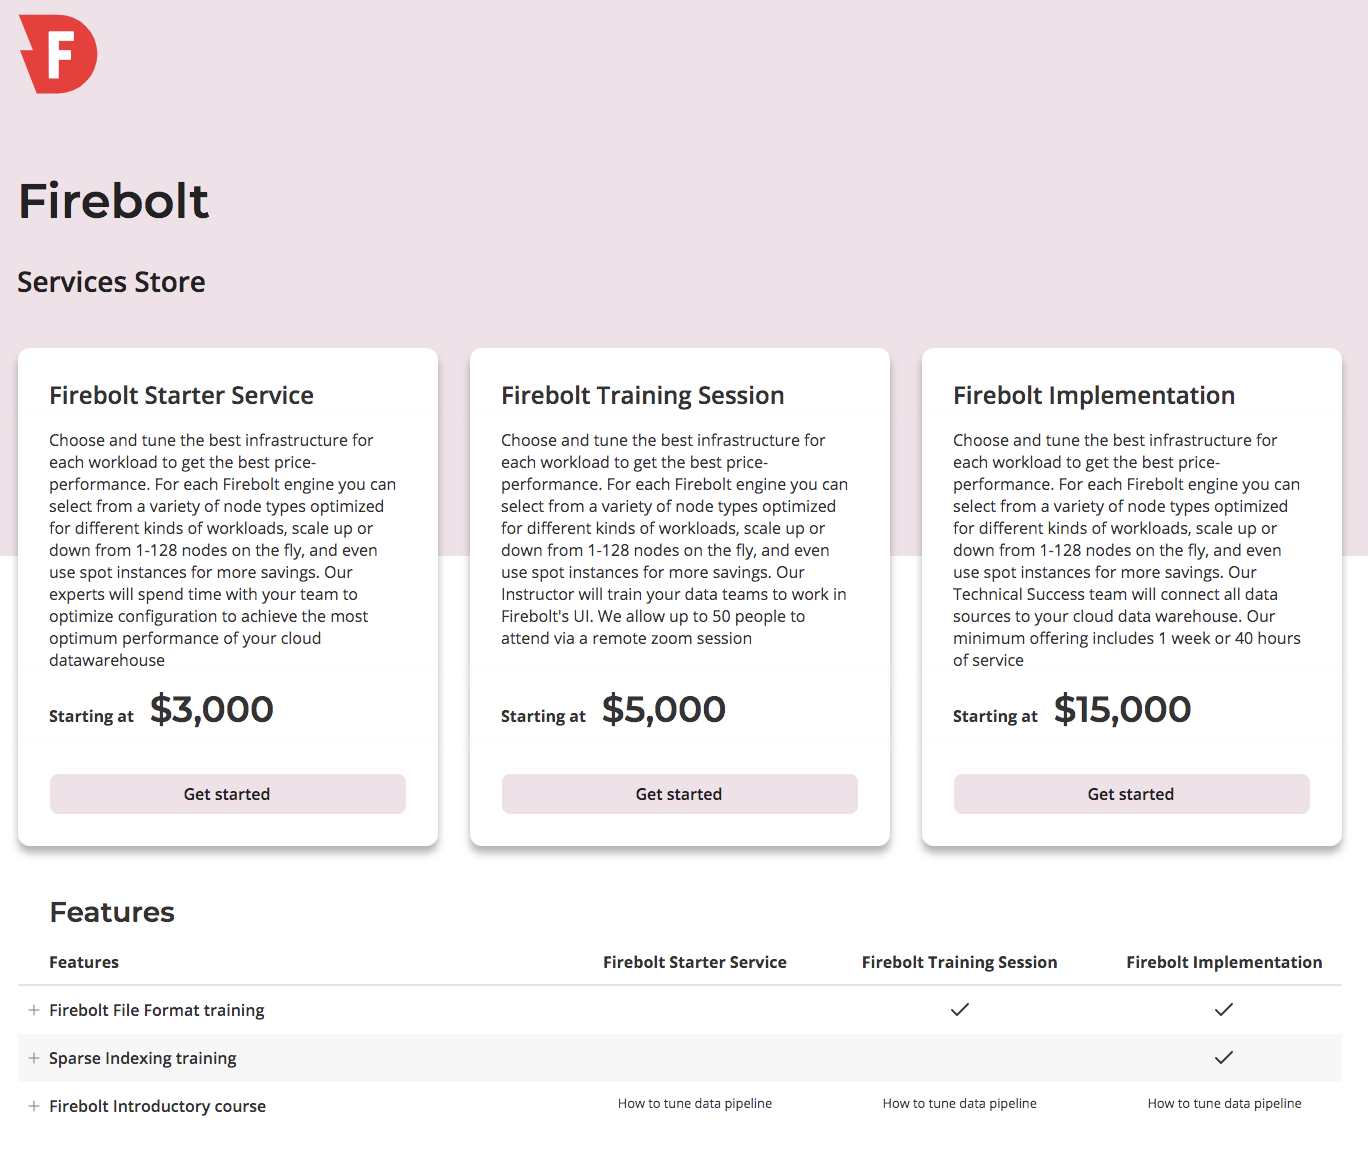
Task: Expand the Firebolt File Format training row
Action: click(x=34, y=1010)
